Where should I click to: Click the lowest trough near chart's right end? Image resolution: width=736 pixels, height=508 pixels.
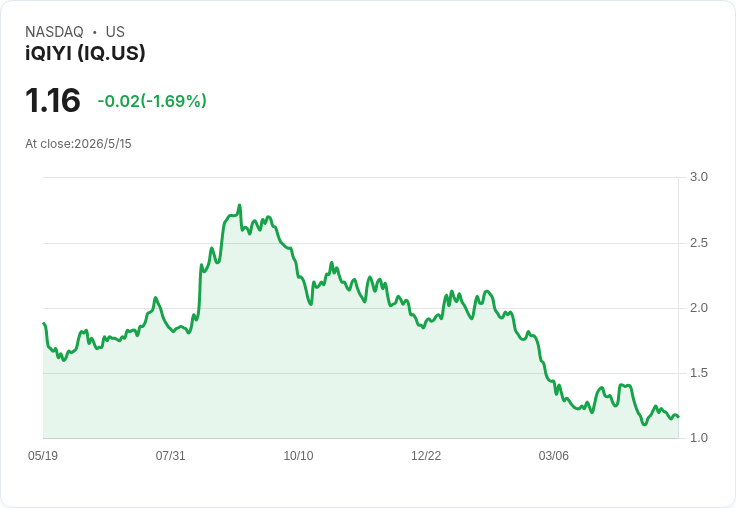(x=644, y=424)
